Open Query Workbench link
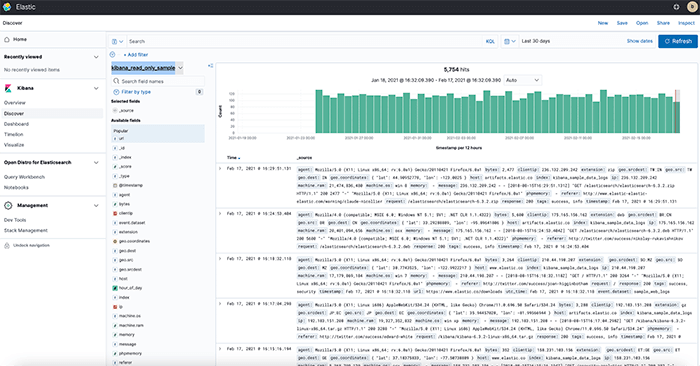Screen dimensions: 700x366 click(24, 177)
